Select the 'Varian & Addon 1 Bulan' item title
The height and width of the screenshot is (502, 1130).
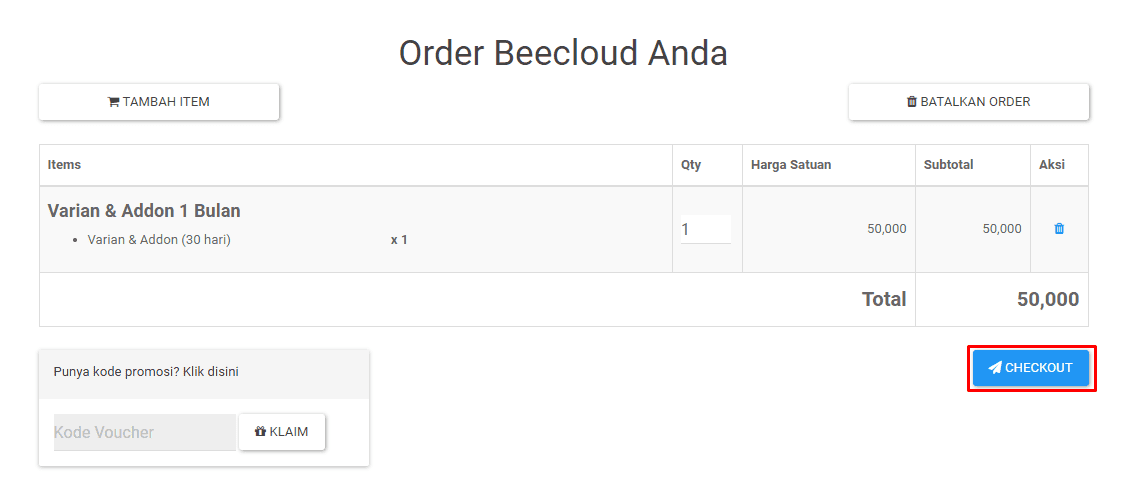[144, 211]
